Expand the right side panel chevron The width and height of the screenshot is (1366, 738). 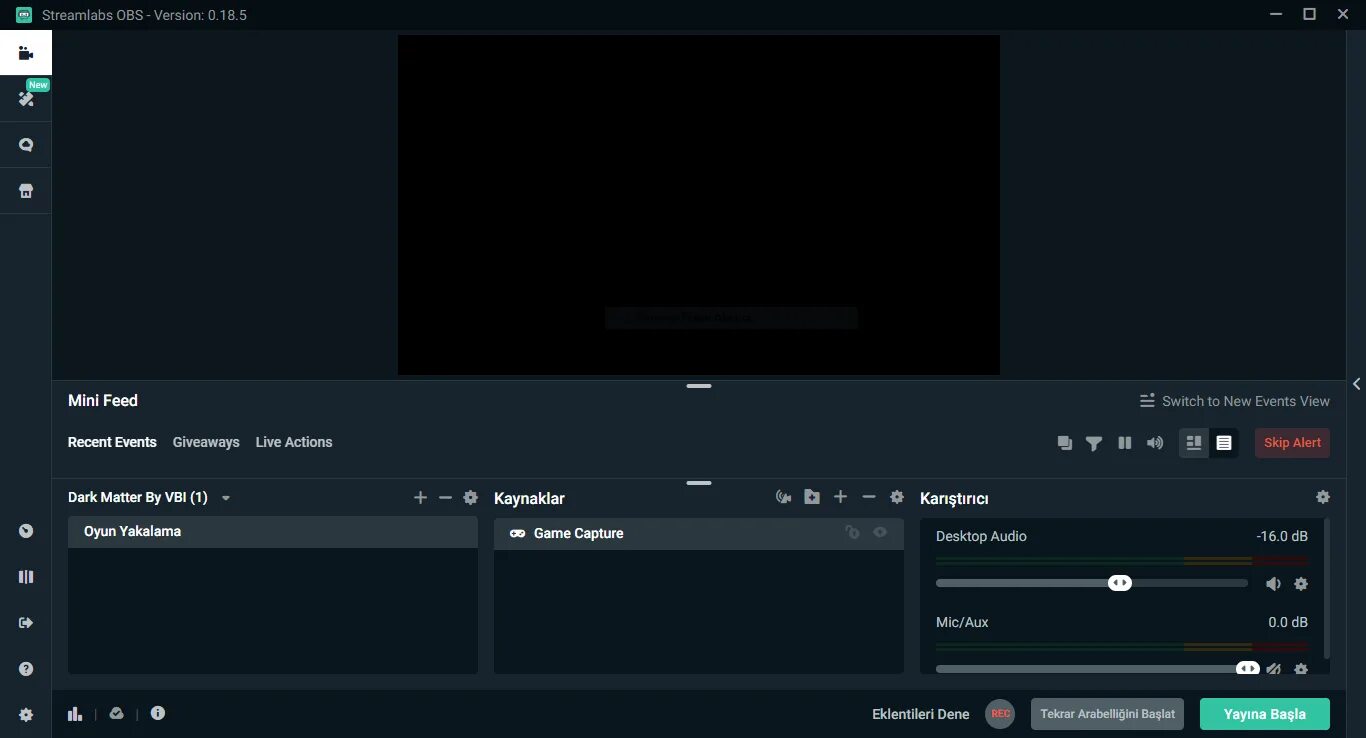tap(1356, 384)
